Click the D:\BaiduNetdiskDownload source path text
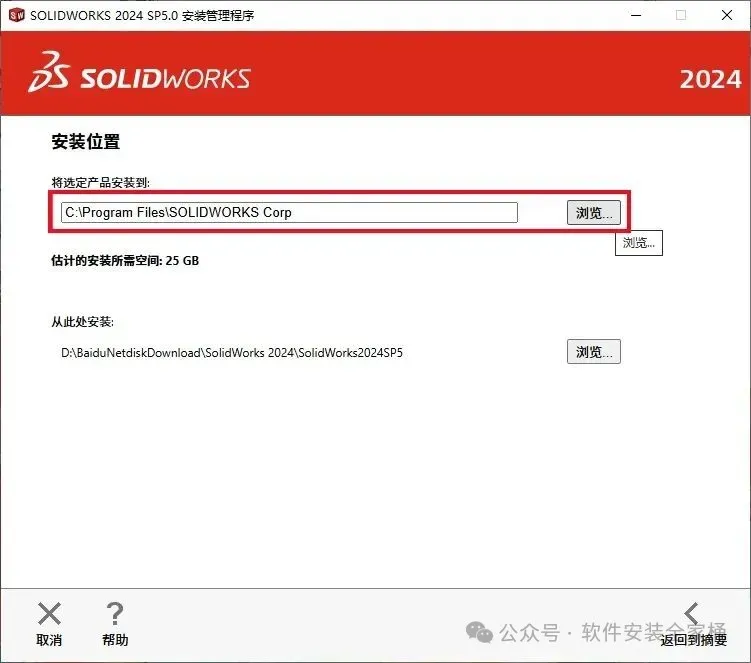The width and height of the screenshot is (751, 663). tap(232, 353)
